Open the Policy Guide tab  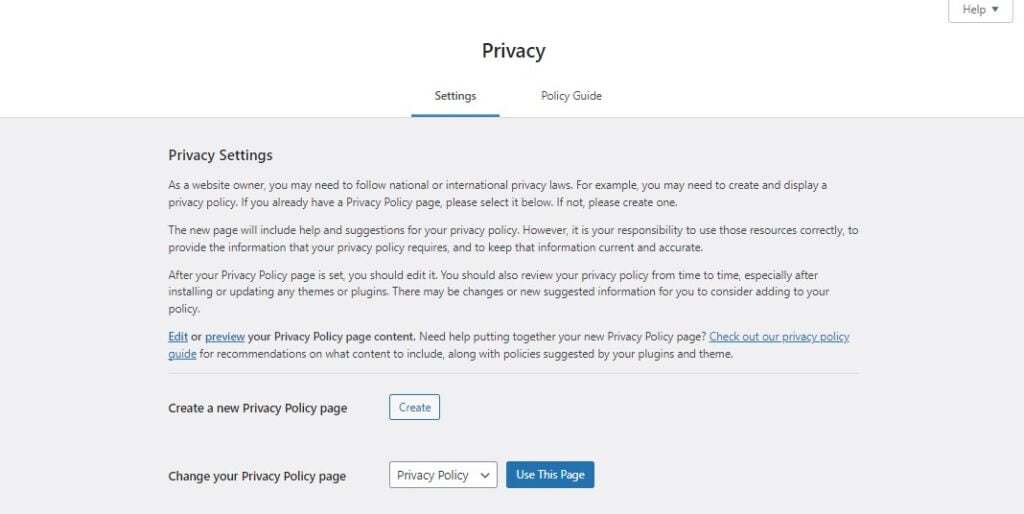571,96
